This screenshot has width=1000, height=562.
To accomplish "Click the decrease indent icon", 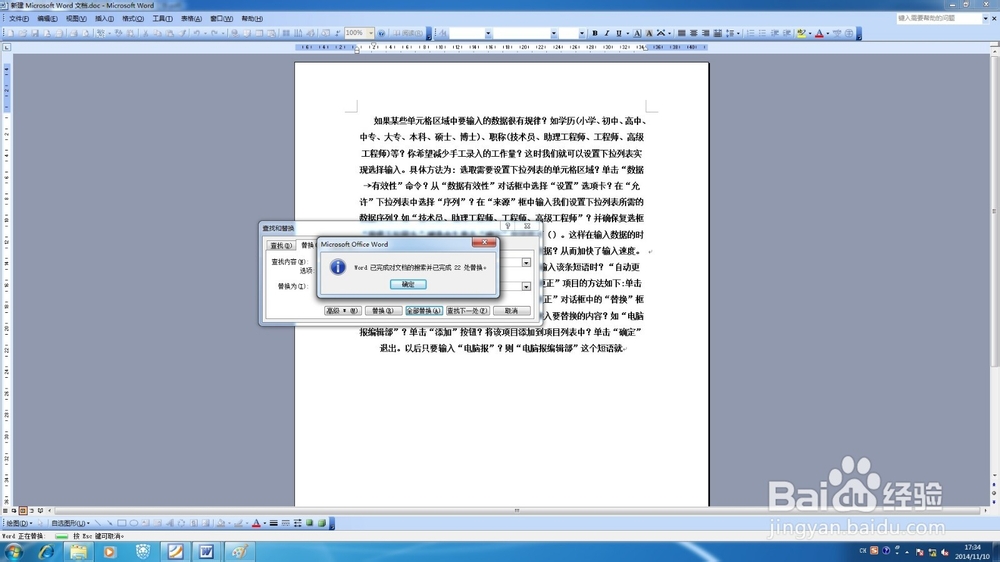I will tap(775, 33).
